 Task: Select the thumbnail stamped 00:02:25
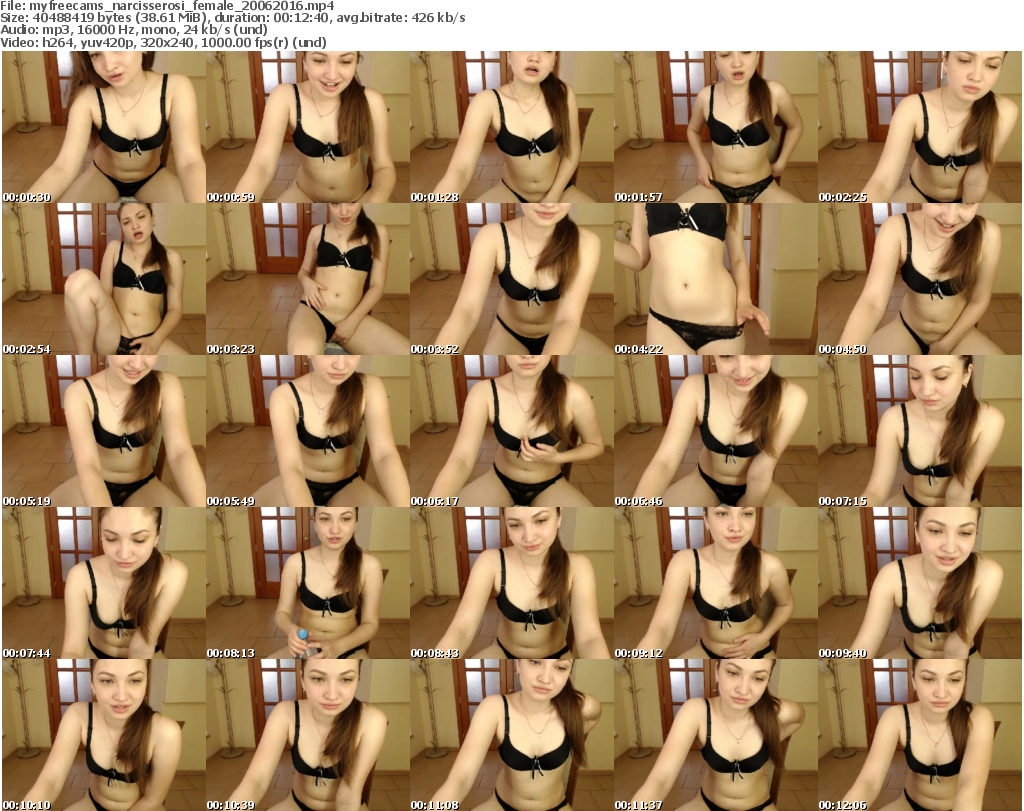coord(920,127)
